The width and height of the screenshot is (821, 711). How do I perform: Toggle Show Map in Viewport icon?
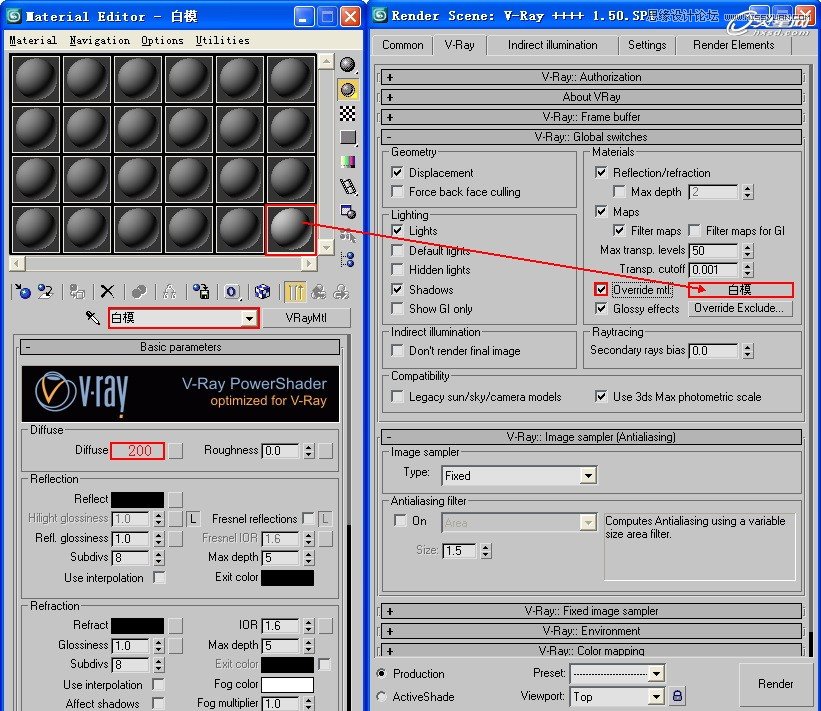point(263,292)
